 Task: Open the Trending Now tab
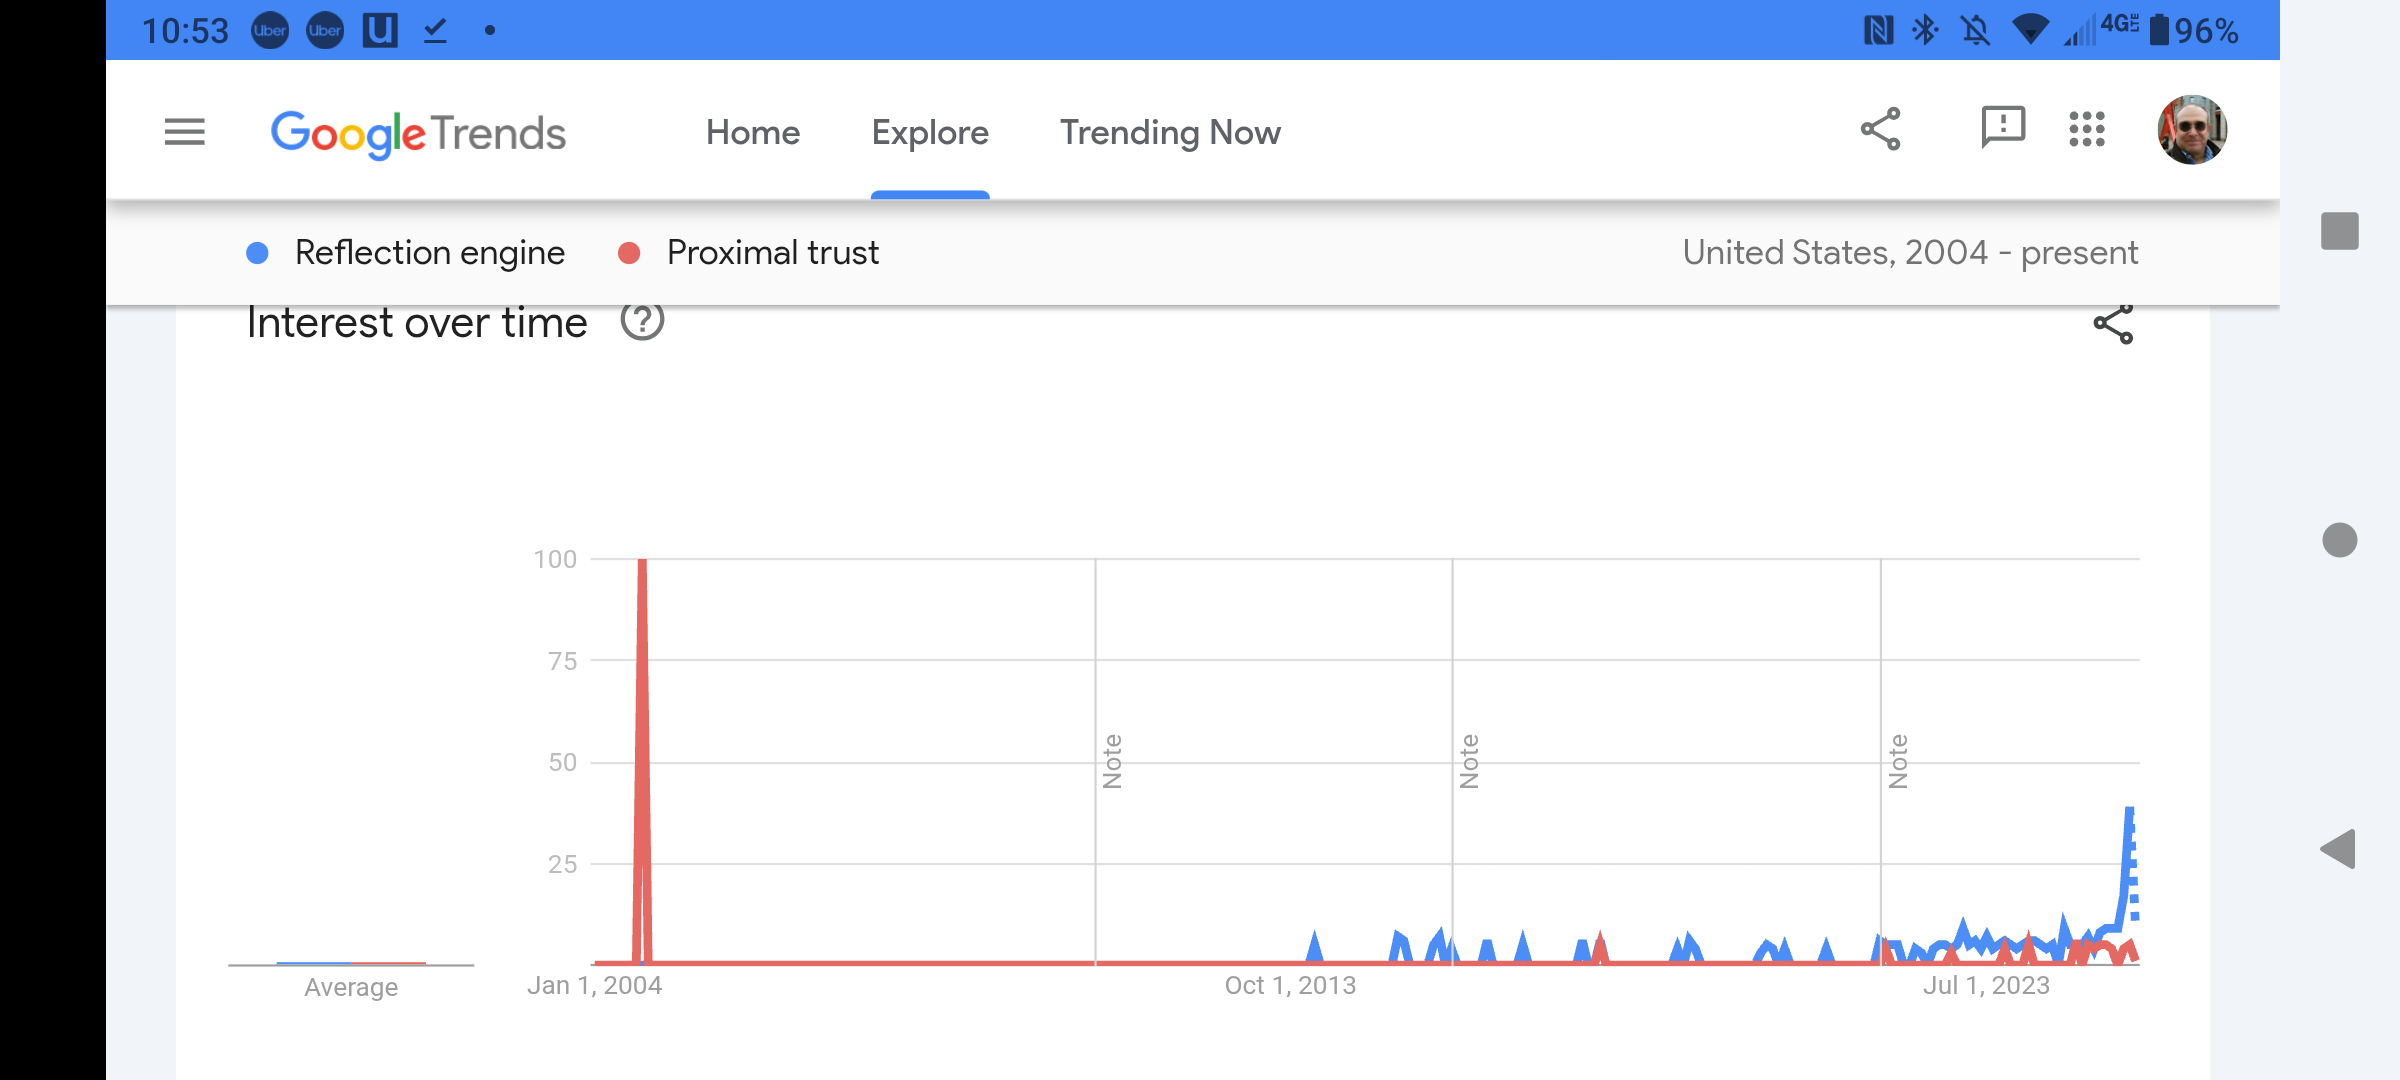click(x=1170, y=133)
